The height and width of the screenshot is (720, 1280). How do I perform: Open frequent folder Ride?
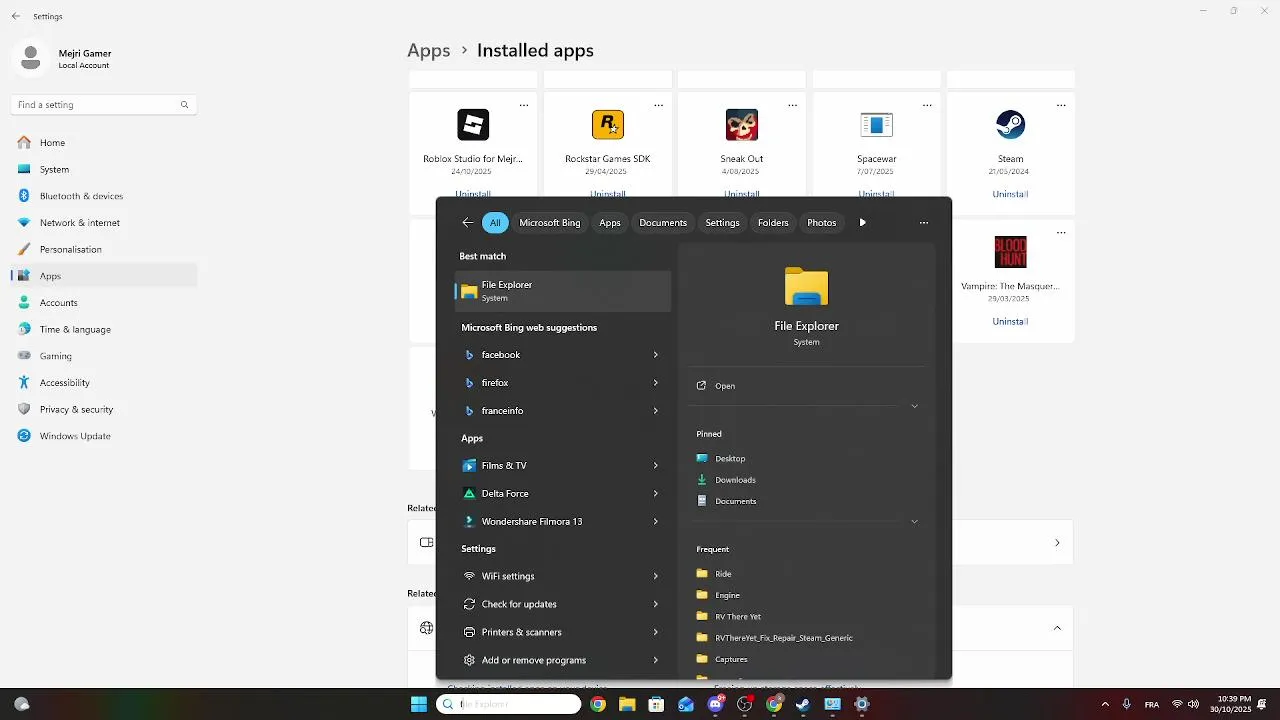coord(723,574)
